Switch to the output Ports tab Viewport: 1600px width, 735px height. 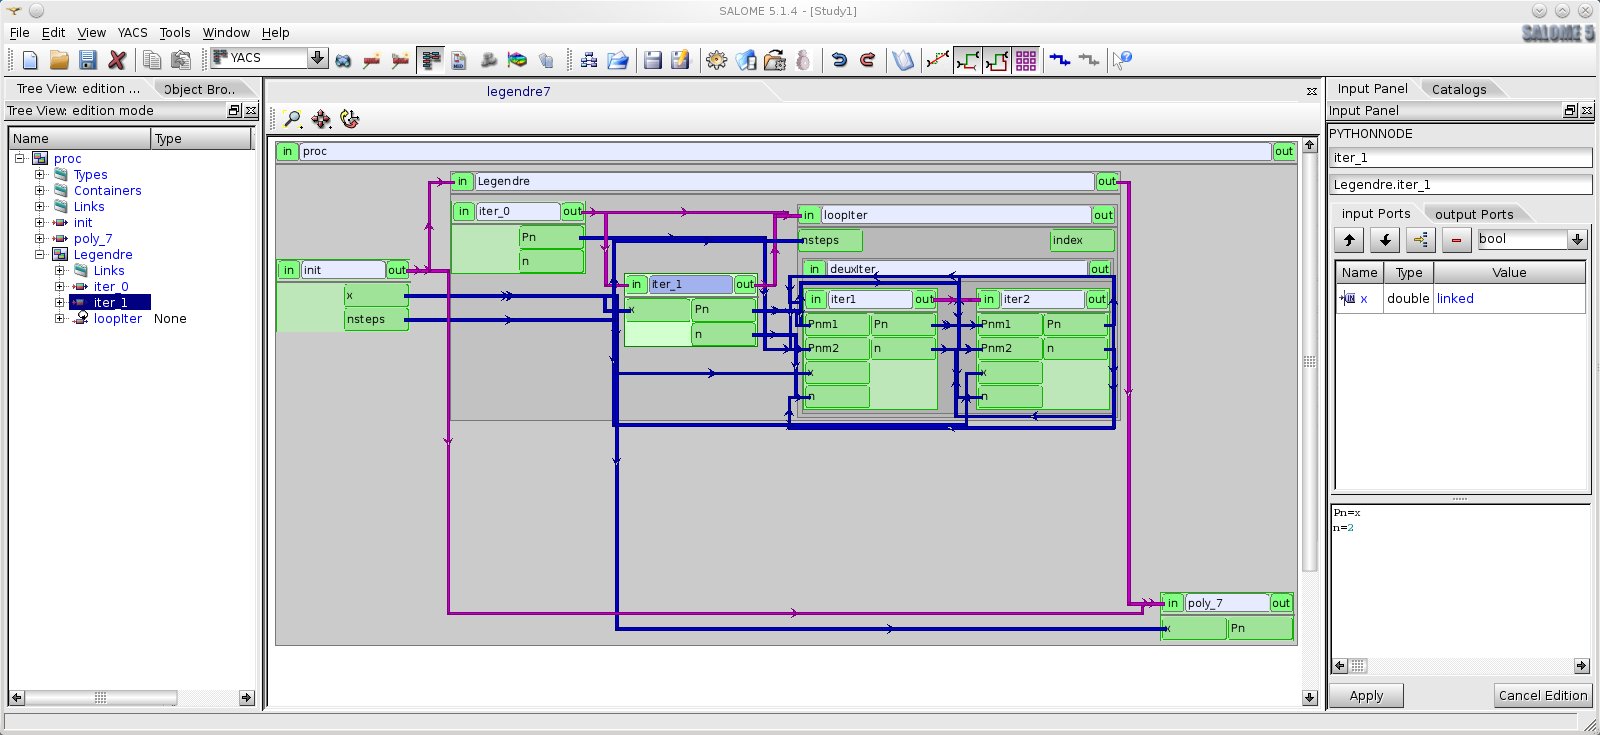[x=1474, y=214]
